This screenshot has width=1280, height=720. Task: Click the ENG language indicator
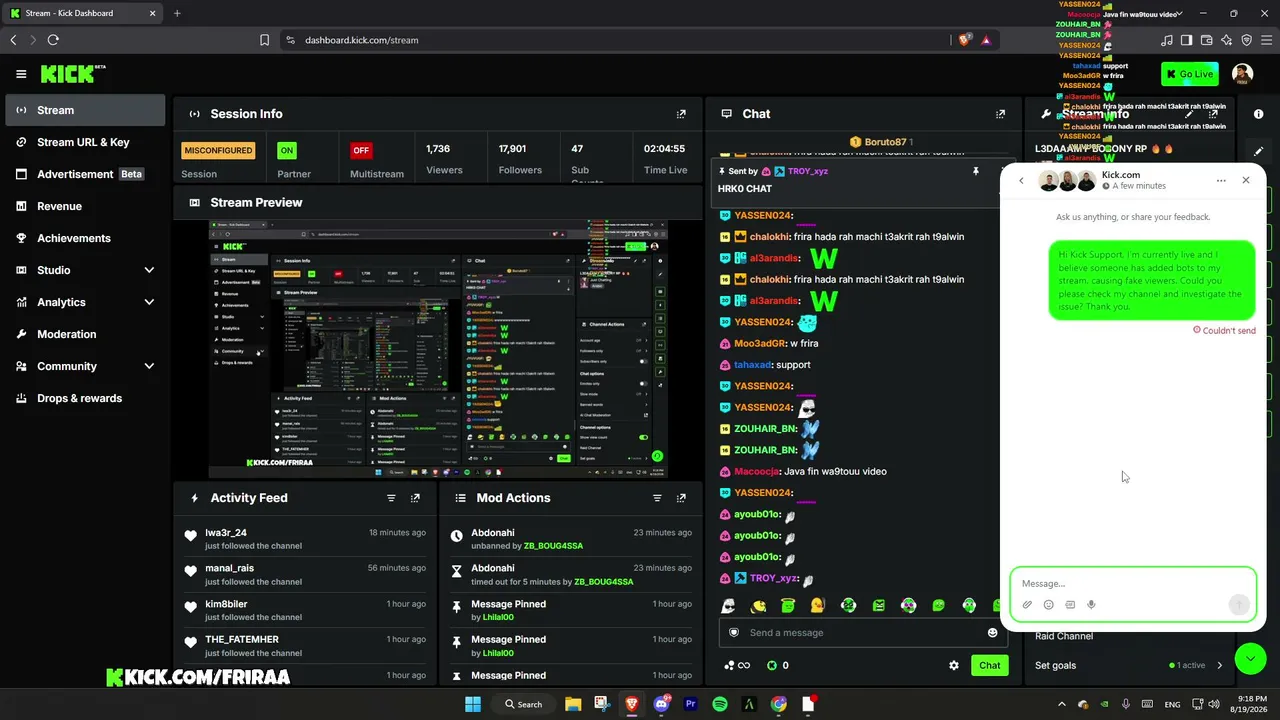point(1172,704)
